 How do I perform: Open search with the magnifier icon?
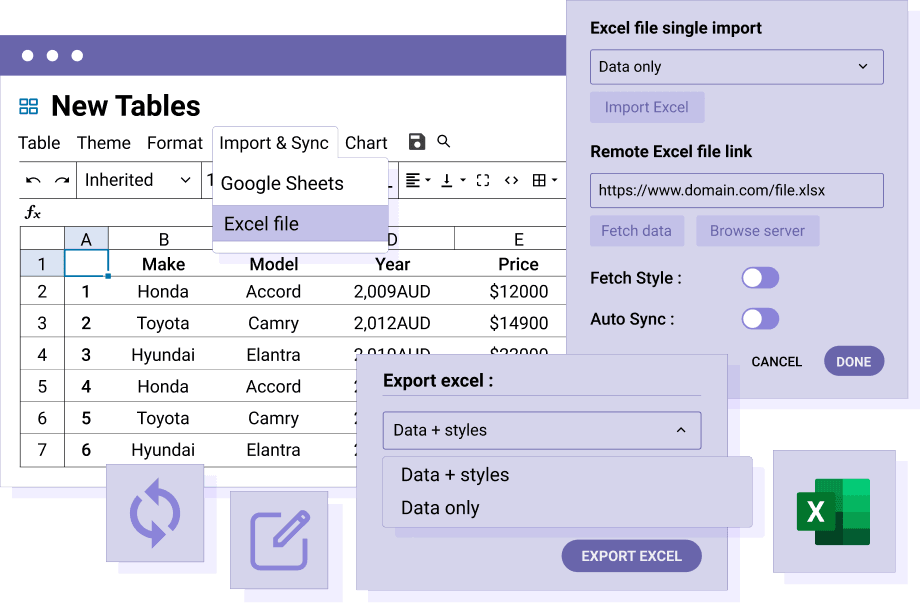click(443, 142)
